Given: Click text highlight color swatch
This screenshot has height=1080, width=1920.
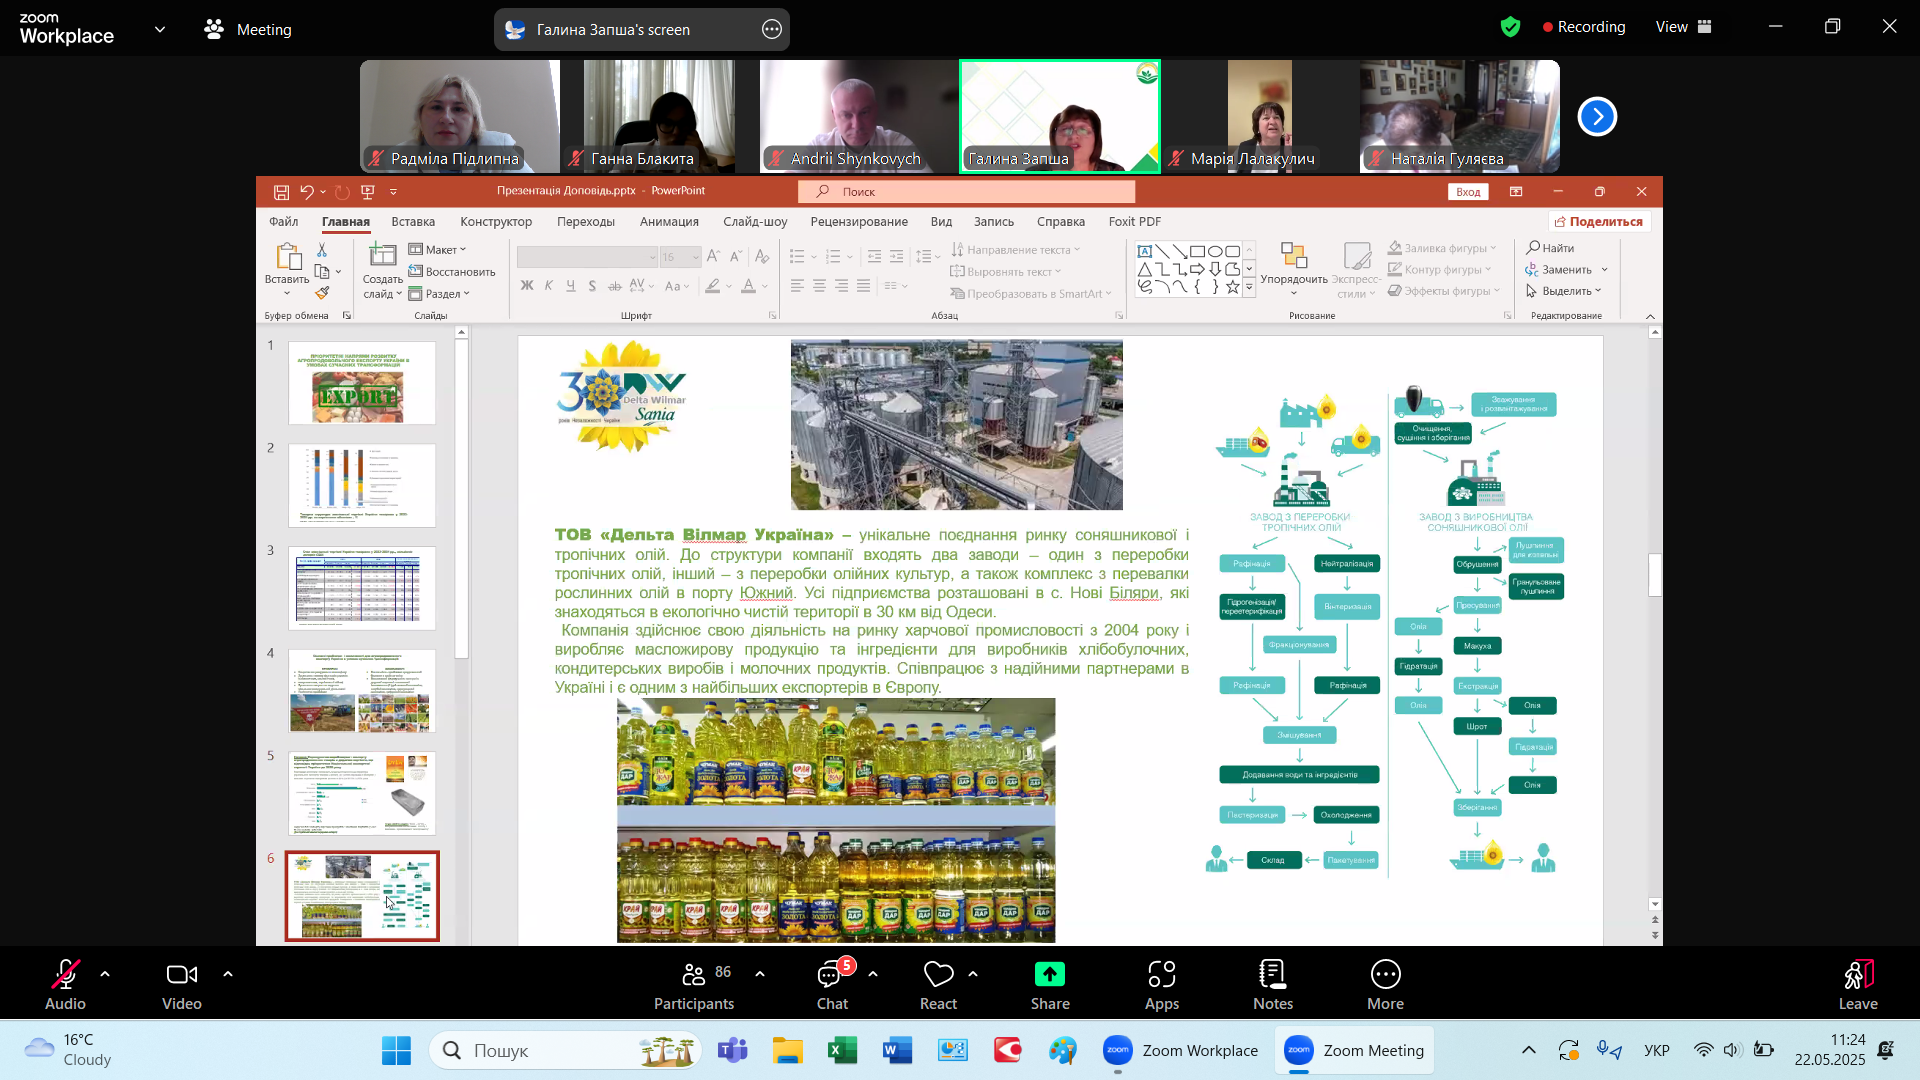Looking at the screenshot, I should point(713,286).
